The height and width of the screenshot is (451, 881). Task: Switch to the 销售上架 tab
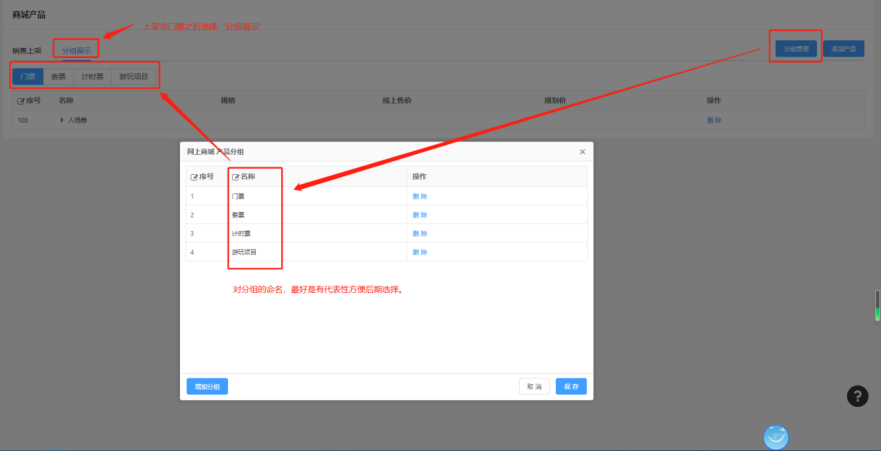pyautogui.click(x=27, y=49)
